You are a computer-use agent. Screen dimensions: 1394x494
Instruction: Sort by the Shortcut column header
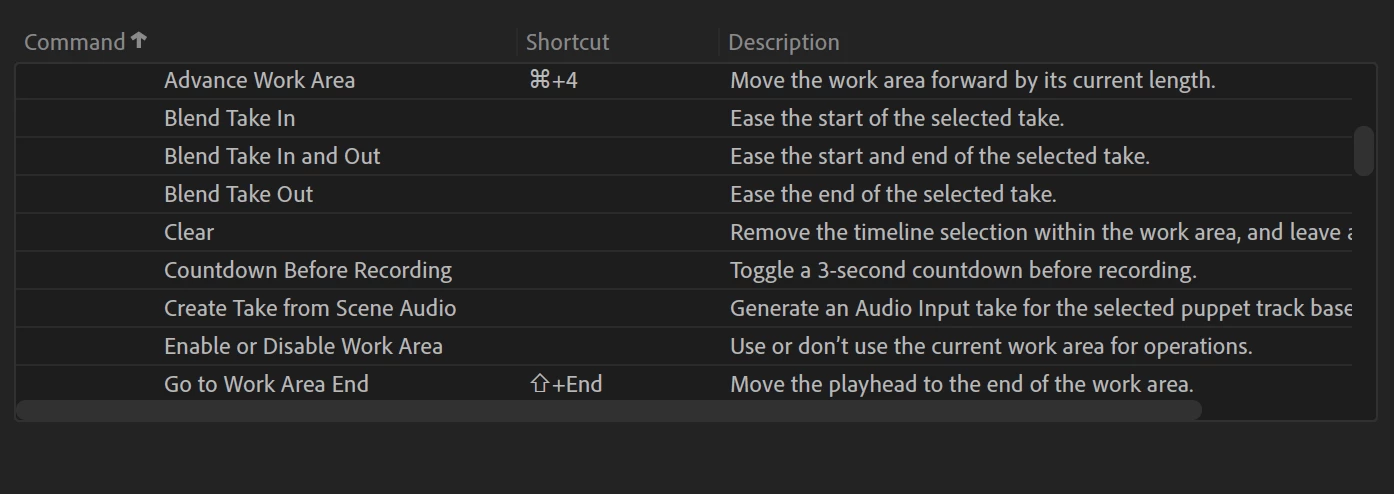(567, 42)
